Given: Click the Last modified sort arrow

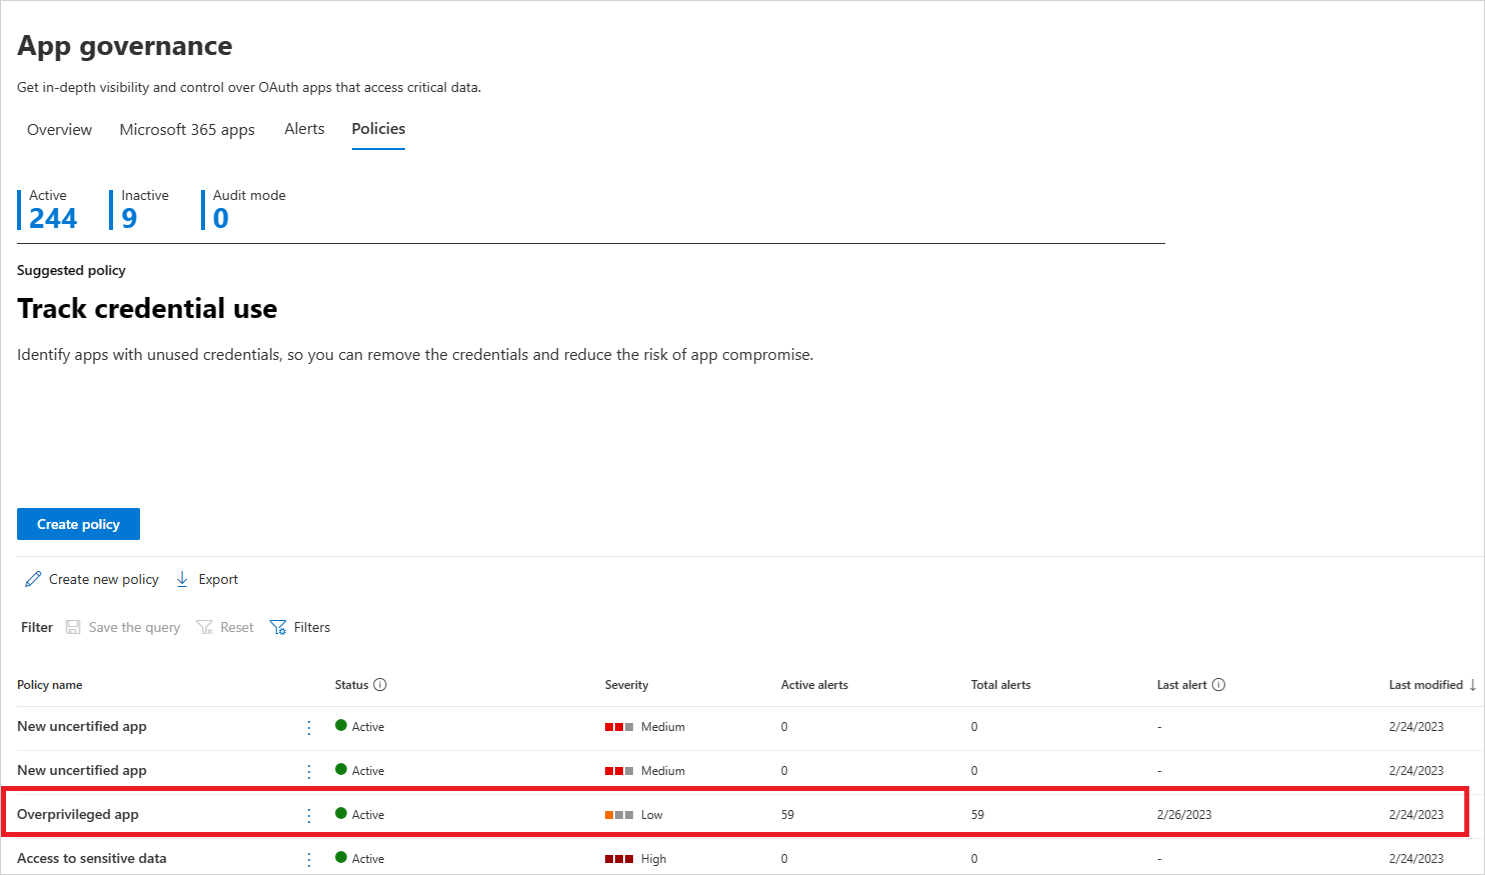Looking at the screenshot, I should (x=1472, y=685).
